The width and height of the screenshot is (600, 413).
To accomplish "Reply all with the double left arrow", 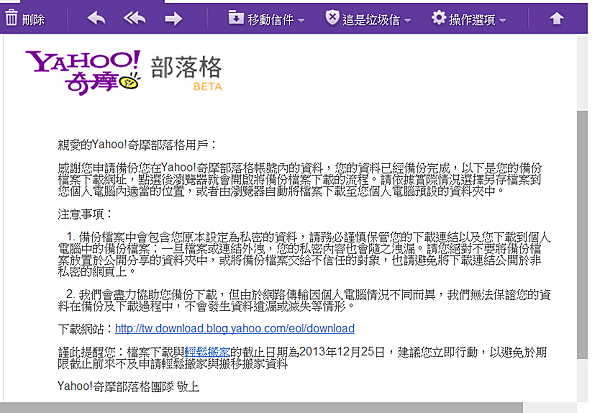I will (134, 18).
